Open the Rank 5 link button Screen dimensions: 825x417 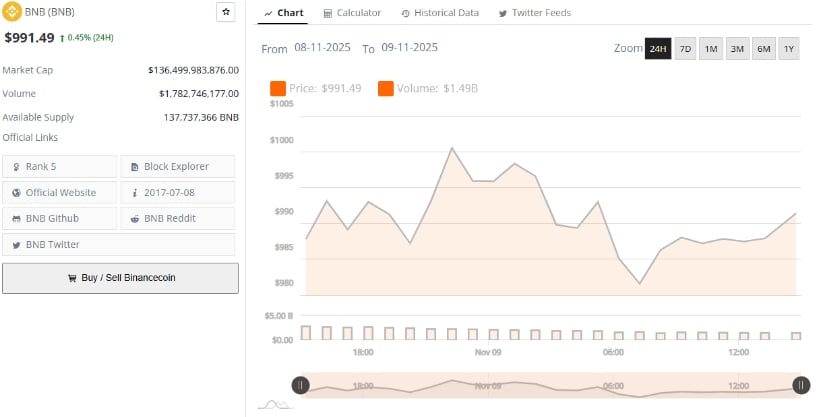[x=59, y=166]
